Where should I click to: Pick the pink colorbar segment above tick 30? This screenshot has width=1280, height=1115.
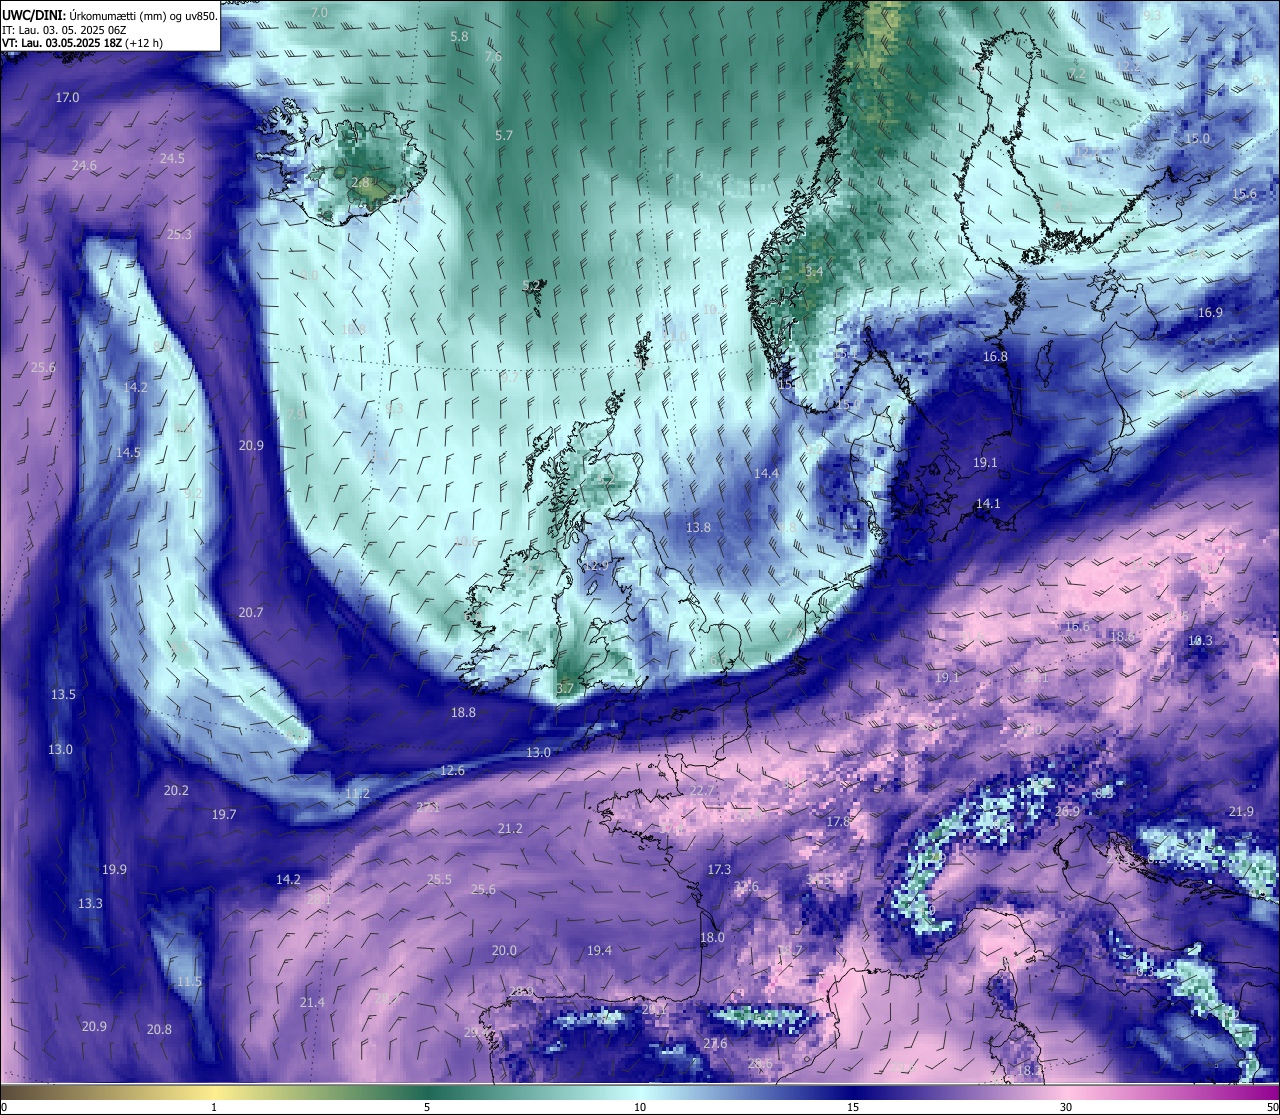click(x=1066, y=1092)
